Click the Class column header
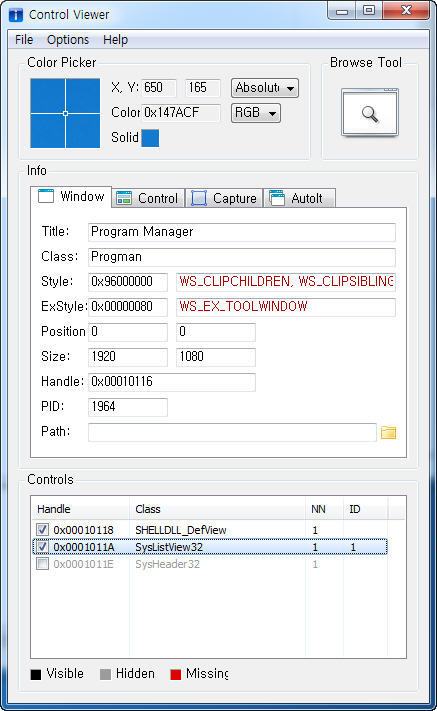The image size is (437, 711). [x=218, y=509]
